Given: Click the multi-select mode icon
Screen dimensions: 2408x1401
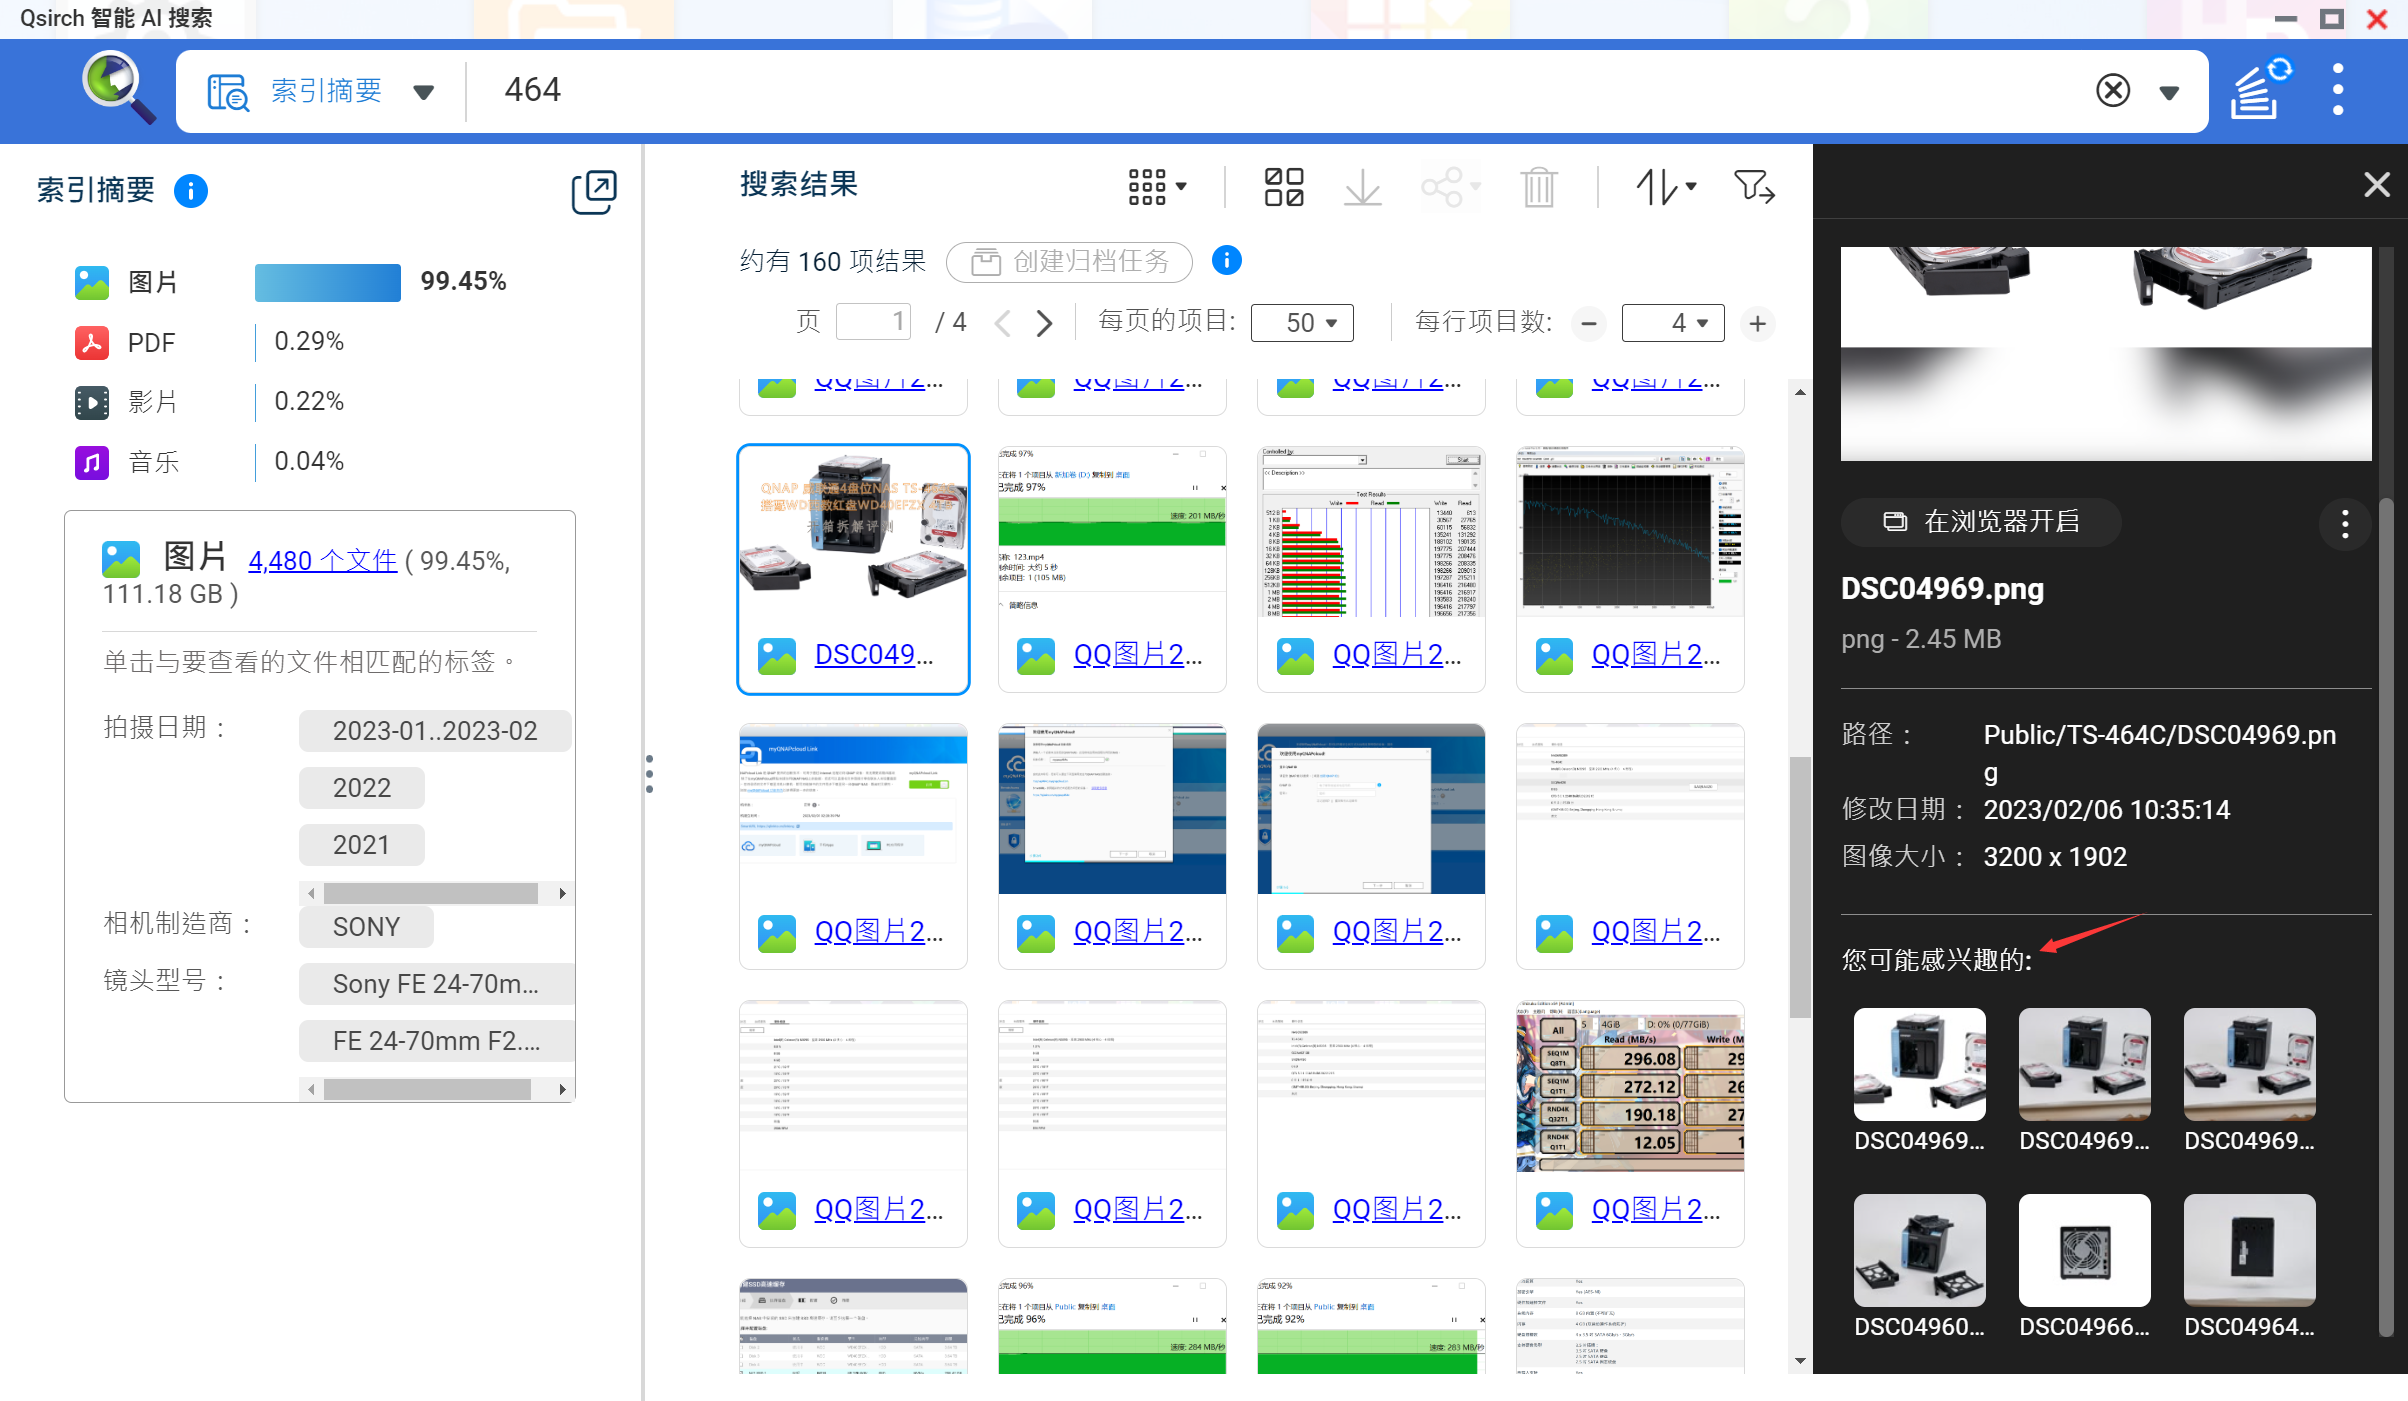Looking at the screenshot, I should pos(1283,187).
